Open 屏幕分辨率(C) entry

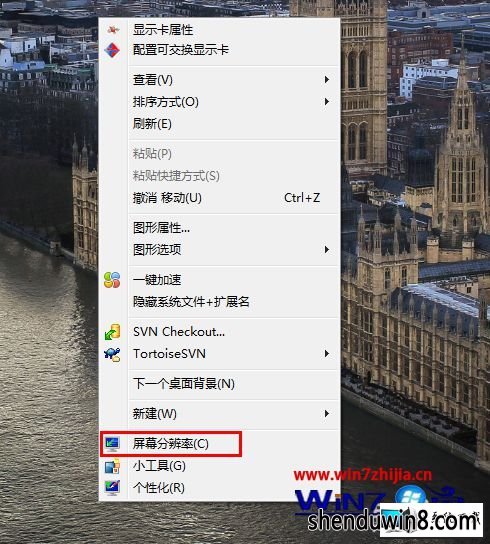(219, 444)
